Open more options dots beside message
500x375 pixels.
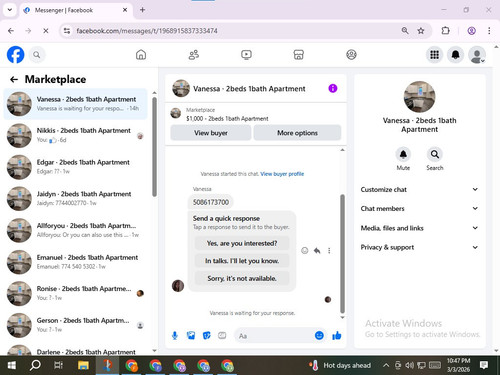(x=329, y=251)
